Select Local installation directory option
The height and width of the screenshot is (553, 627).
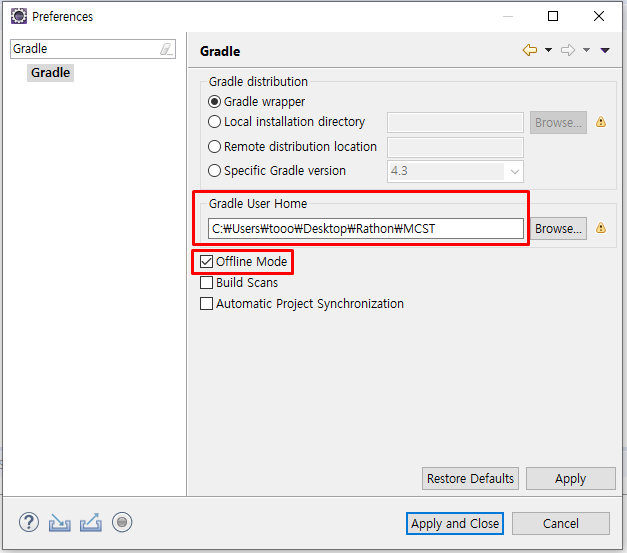click(x=214, y=122)
